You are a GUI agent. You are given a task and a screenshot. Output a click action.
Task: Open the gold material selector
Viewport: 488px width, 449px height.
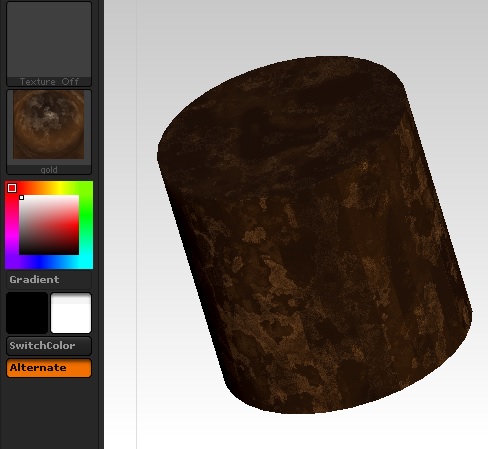49,132
